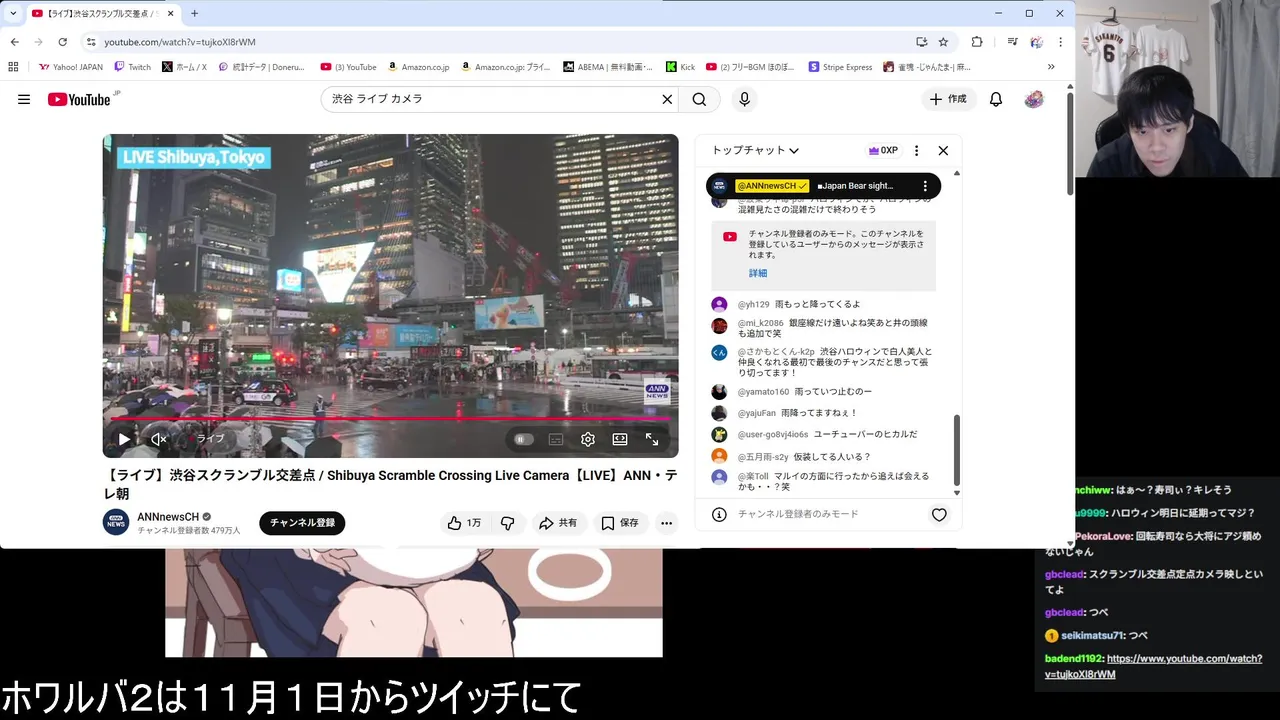Open the extensions puzzle icon
Screen dimensions: 1280x720
pos(977,42)
